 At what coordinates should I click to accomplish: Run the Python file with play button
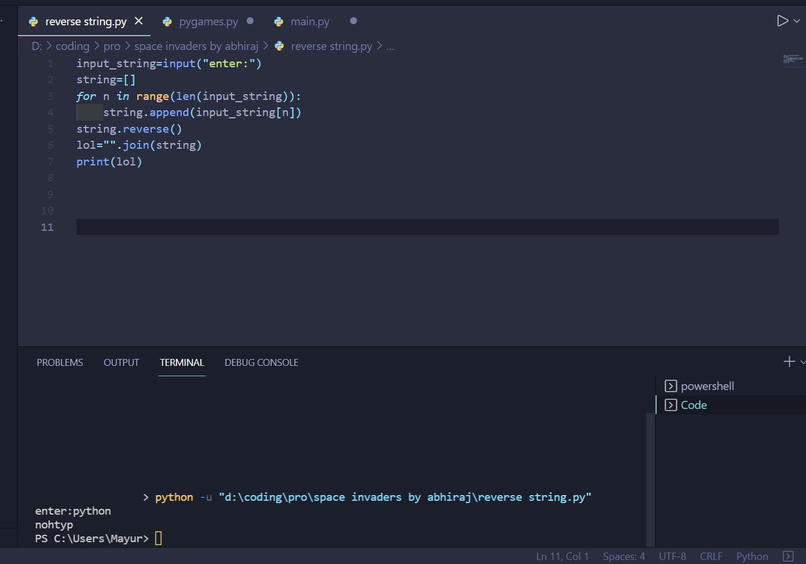(782, 21)
